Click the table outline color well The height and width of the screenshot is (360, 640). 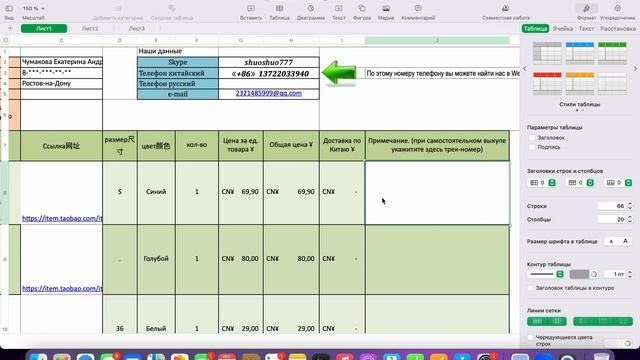[x=580, y=274]
